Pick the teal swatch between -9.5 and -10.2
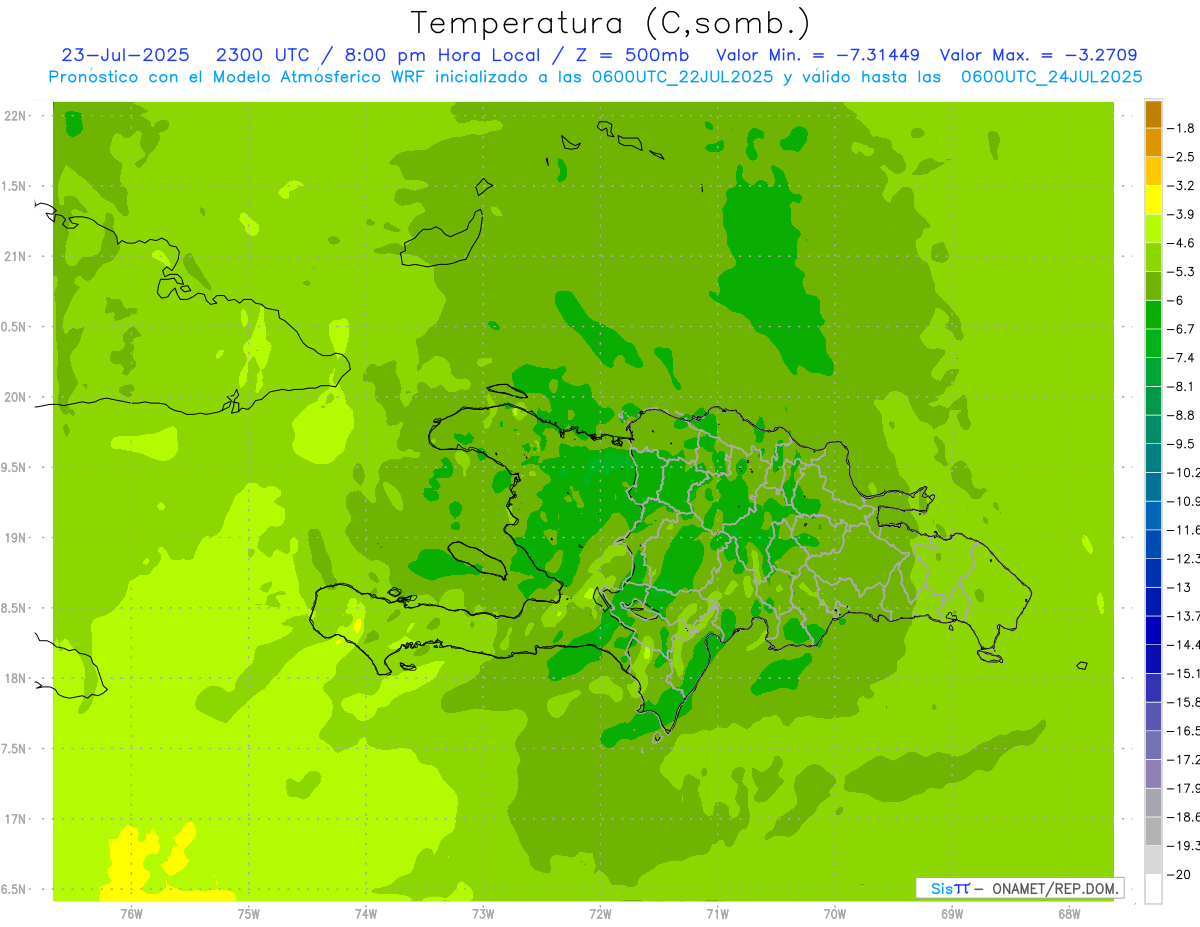This screenshot has width=1200, height=927. (1153, 459)
